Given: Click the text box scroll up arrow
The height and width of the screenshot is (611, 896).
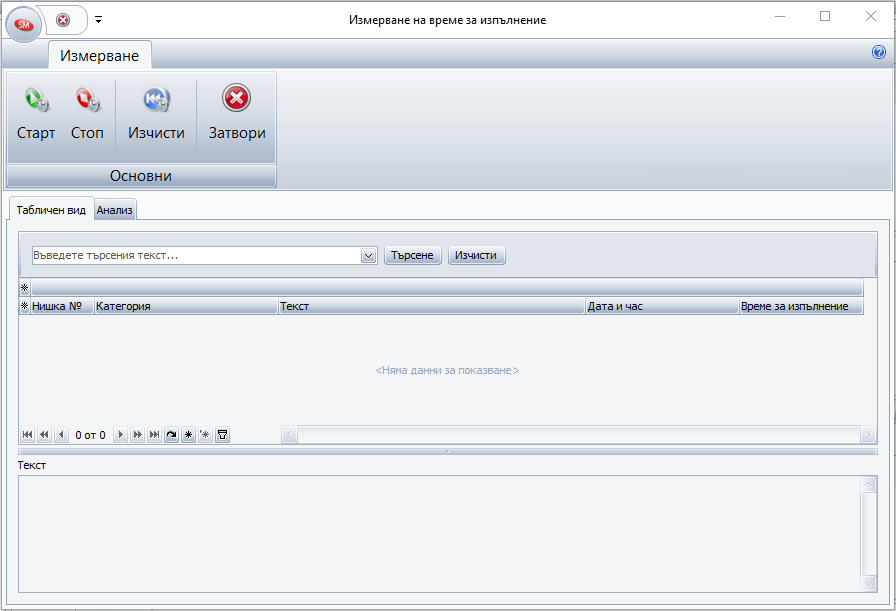Looking at the screenshot, I should pos(869,485).
